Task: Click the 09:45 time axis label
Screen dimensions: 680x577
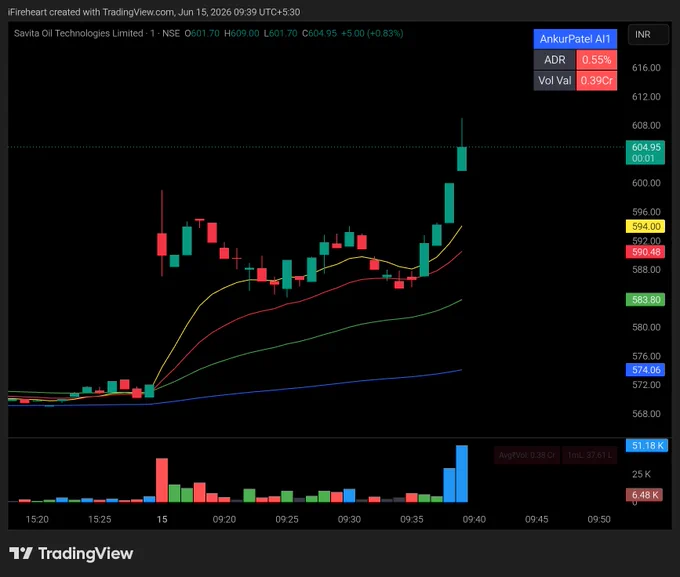Action: tap(537, 519)
